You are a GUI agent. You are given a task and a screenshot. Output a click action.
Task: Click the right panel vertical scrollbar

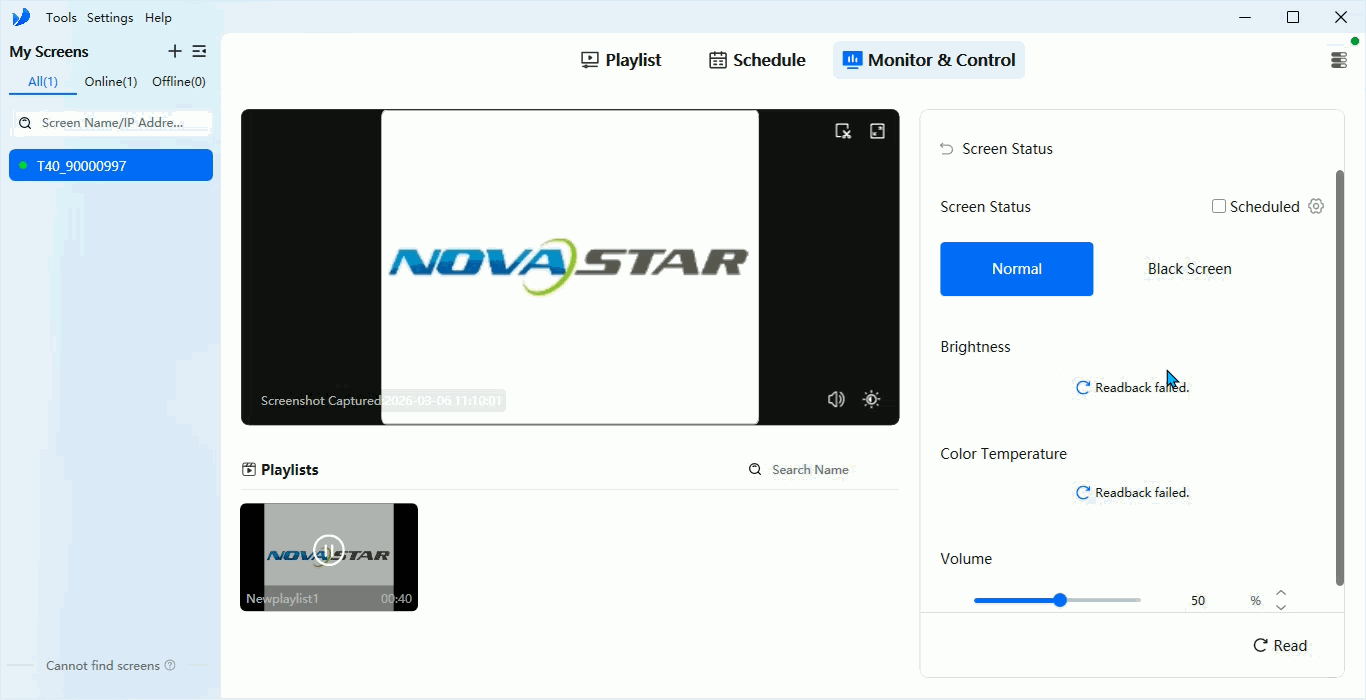(x=1340, y=378)
